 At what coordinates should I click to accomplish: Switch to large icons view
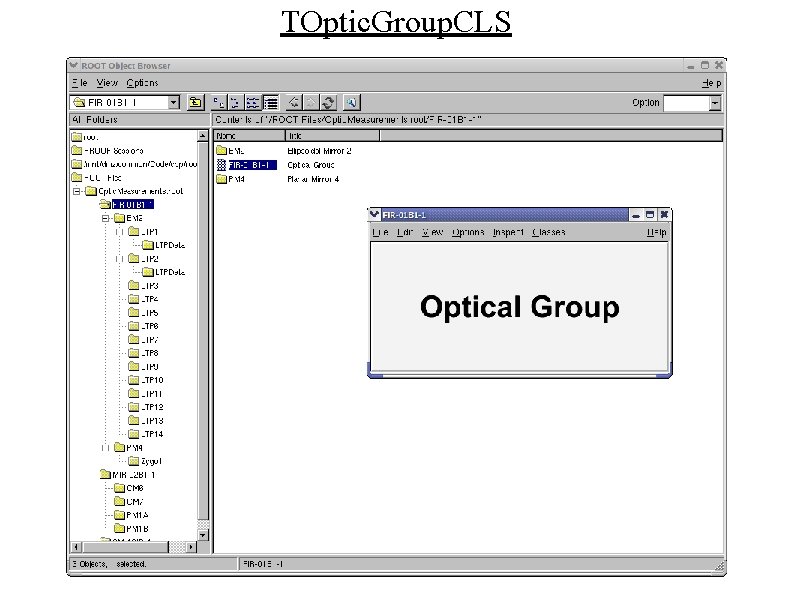[219, 103]
